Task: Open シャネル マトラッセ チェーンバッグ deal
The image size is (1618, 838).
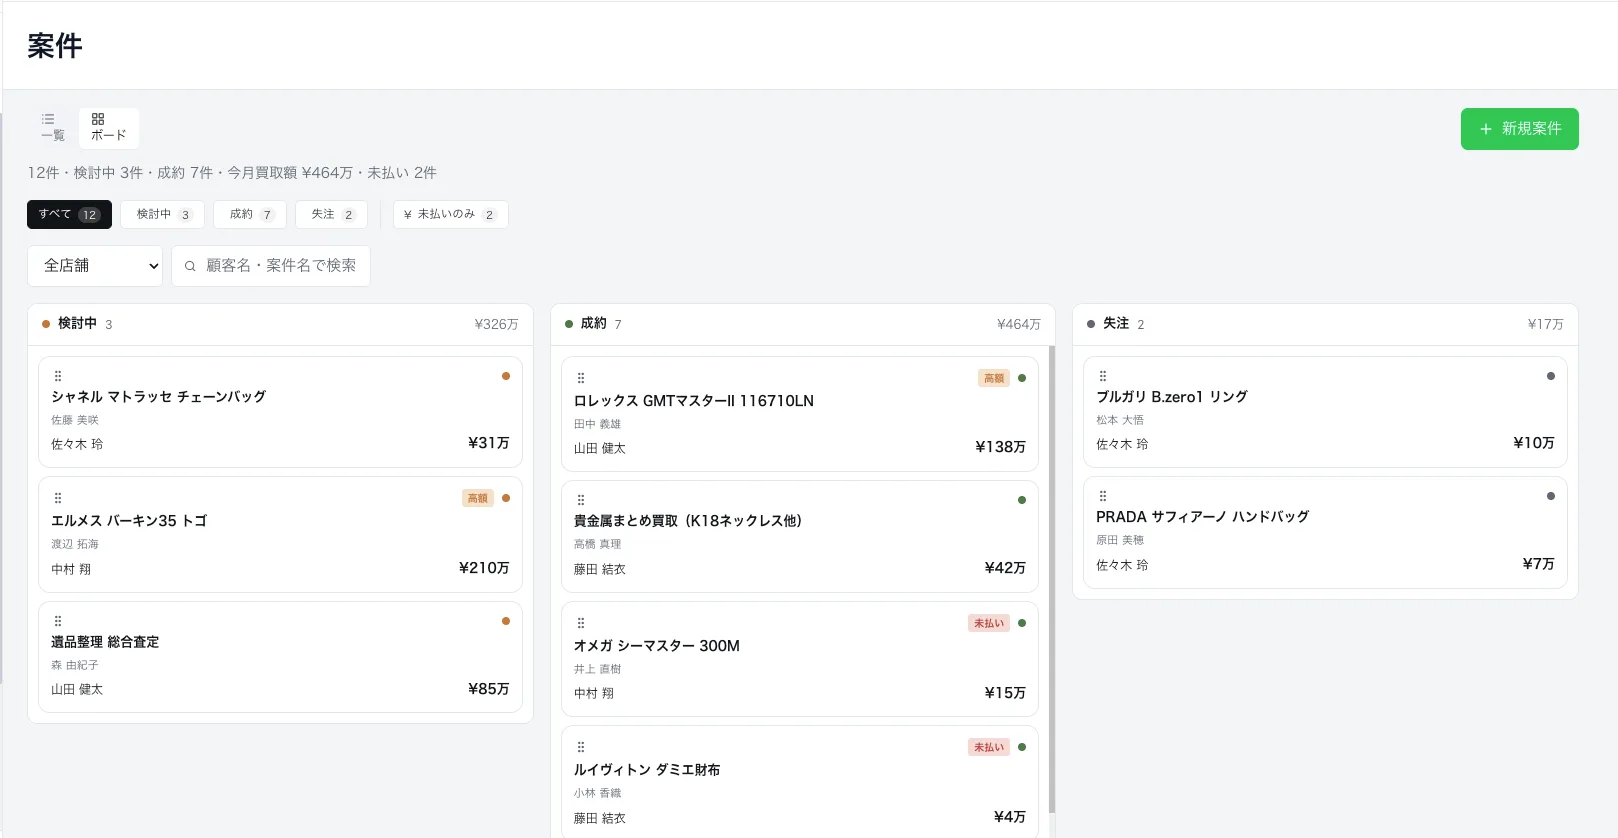Action: click(x=280, y=412)
